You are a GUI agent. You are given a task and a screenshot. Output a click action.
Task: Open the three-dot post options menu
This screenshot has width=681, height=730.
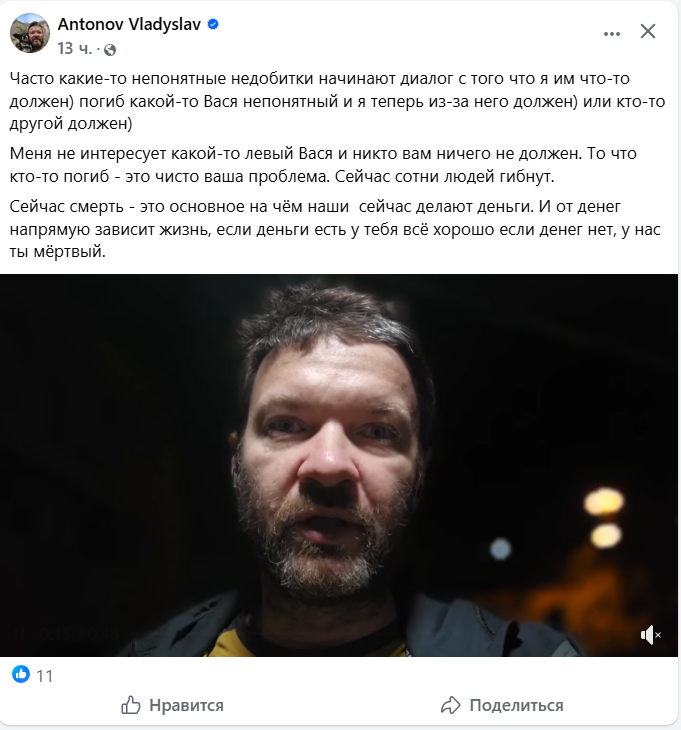coord(612,34)
